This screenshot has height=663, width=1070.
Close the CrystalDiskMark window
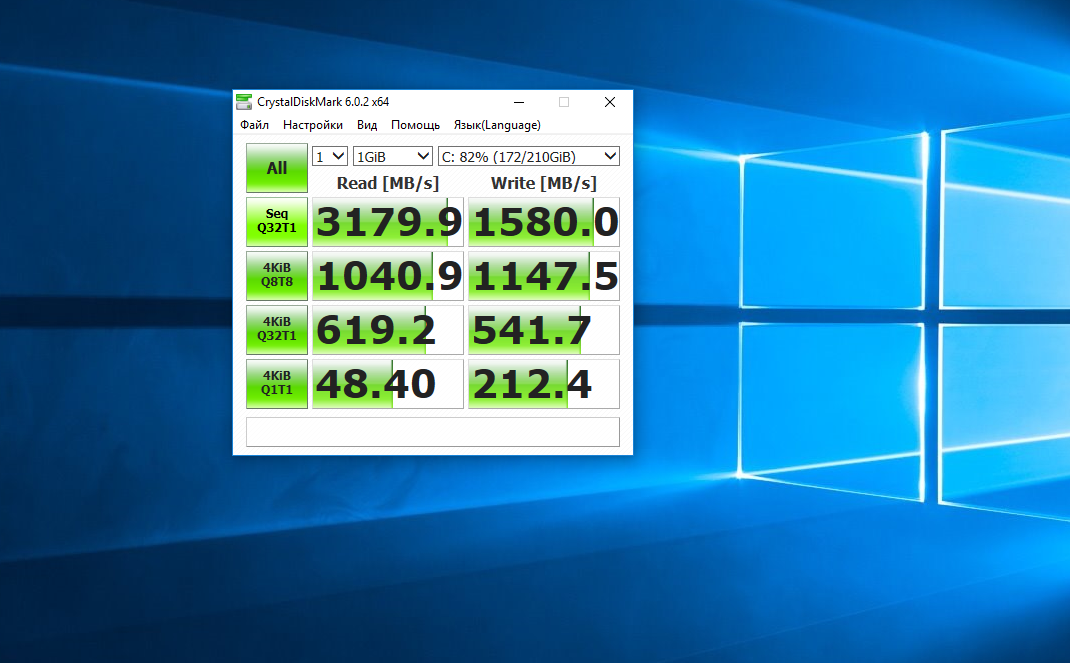point(610,102)
